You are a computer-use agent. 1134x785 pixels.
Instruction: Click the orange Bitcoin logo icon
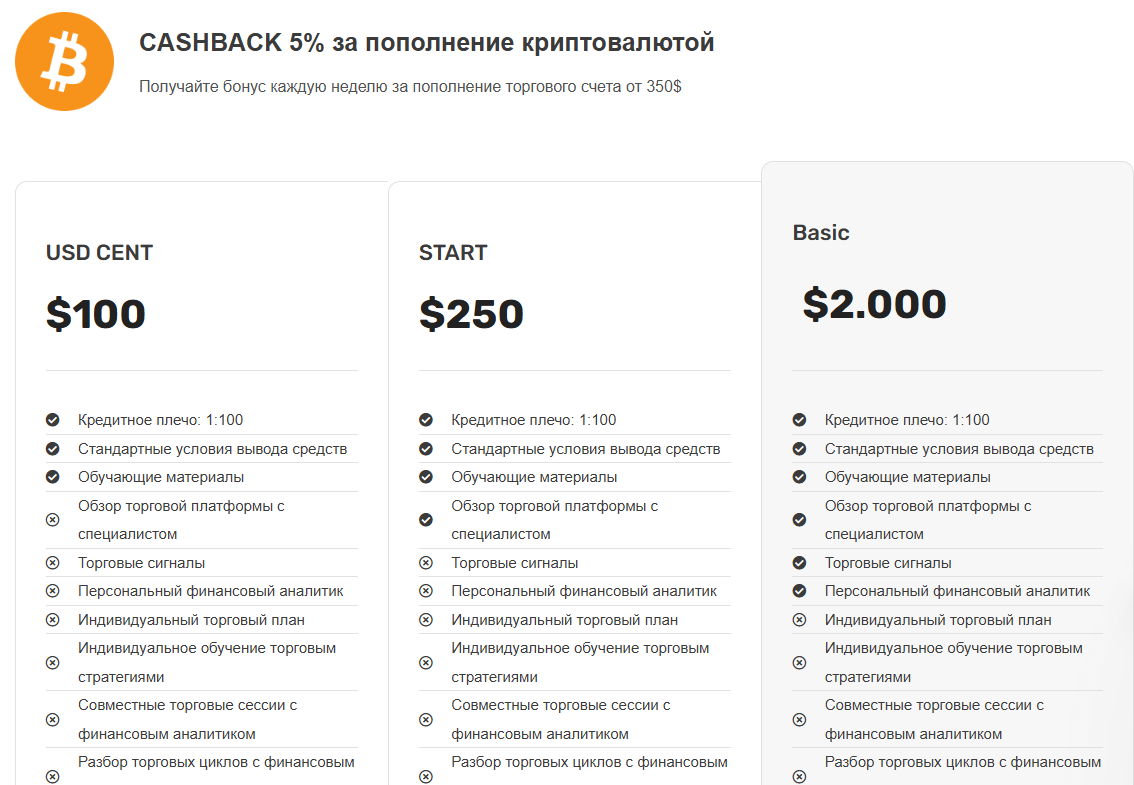click(x=64, y=61)
